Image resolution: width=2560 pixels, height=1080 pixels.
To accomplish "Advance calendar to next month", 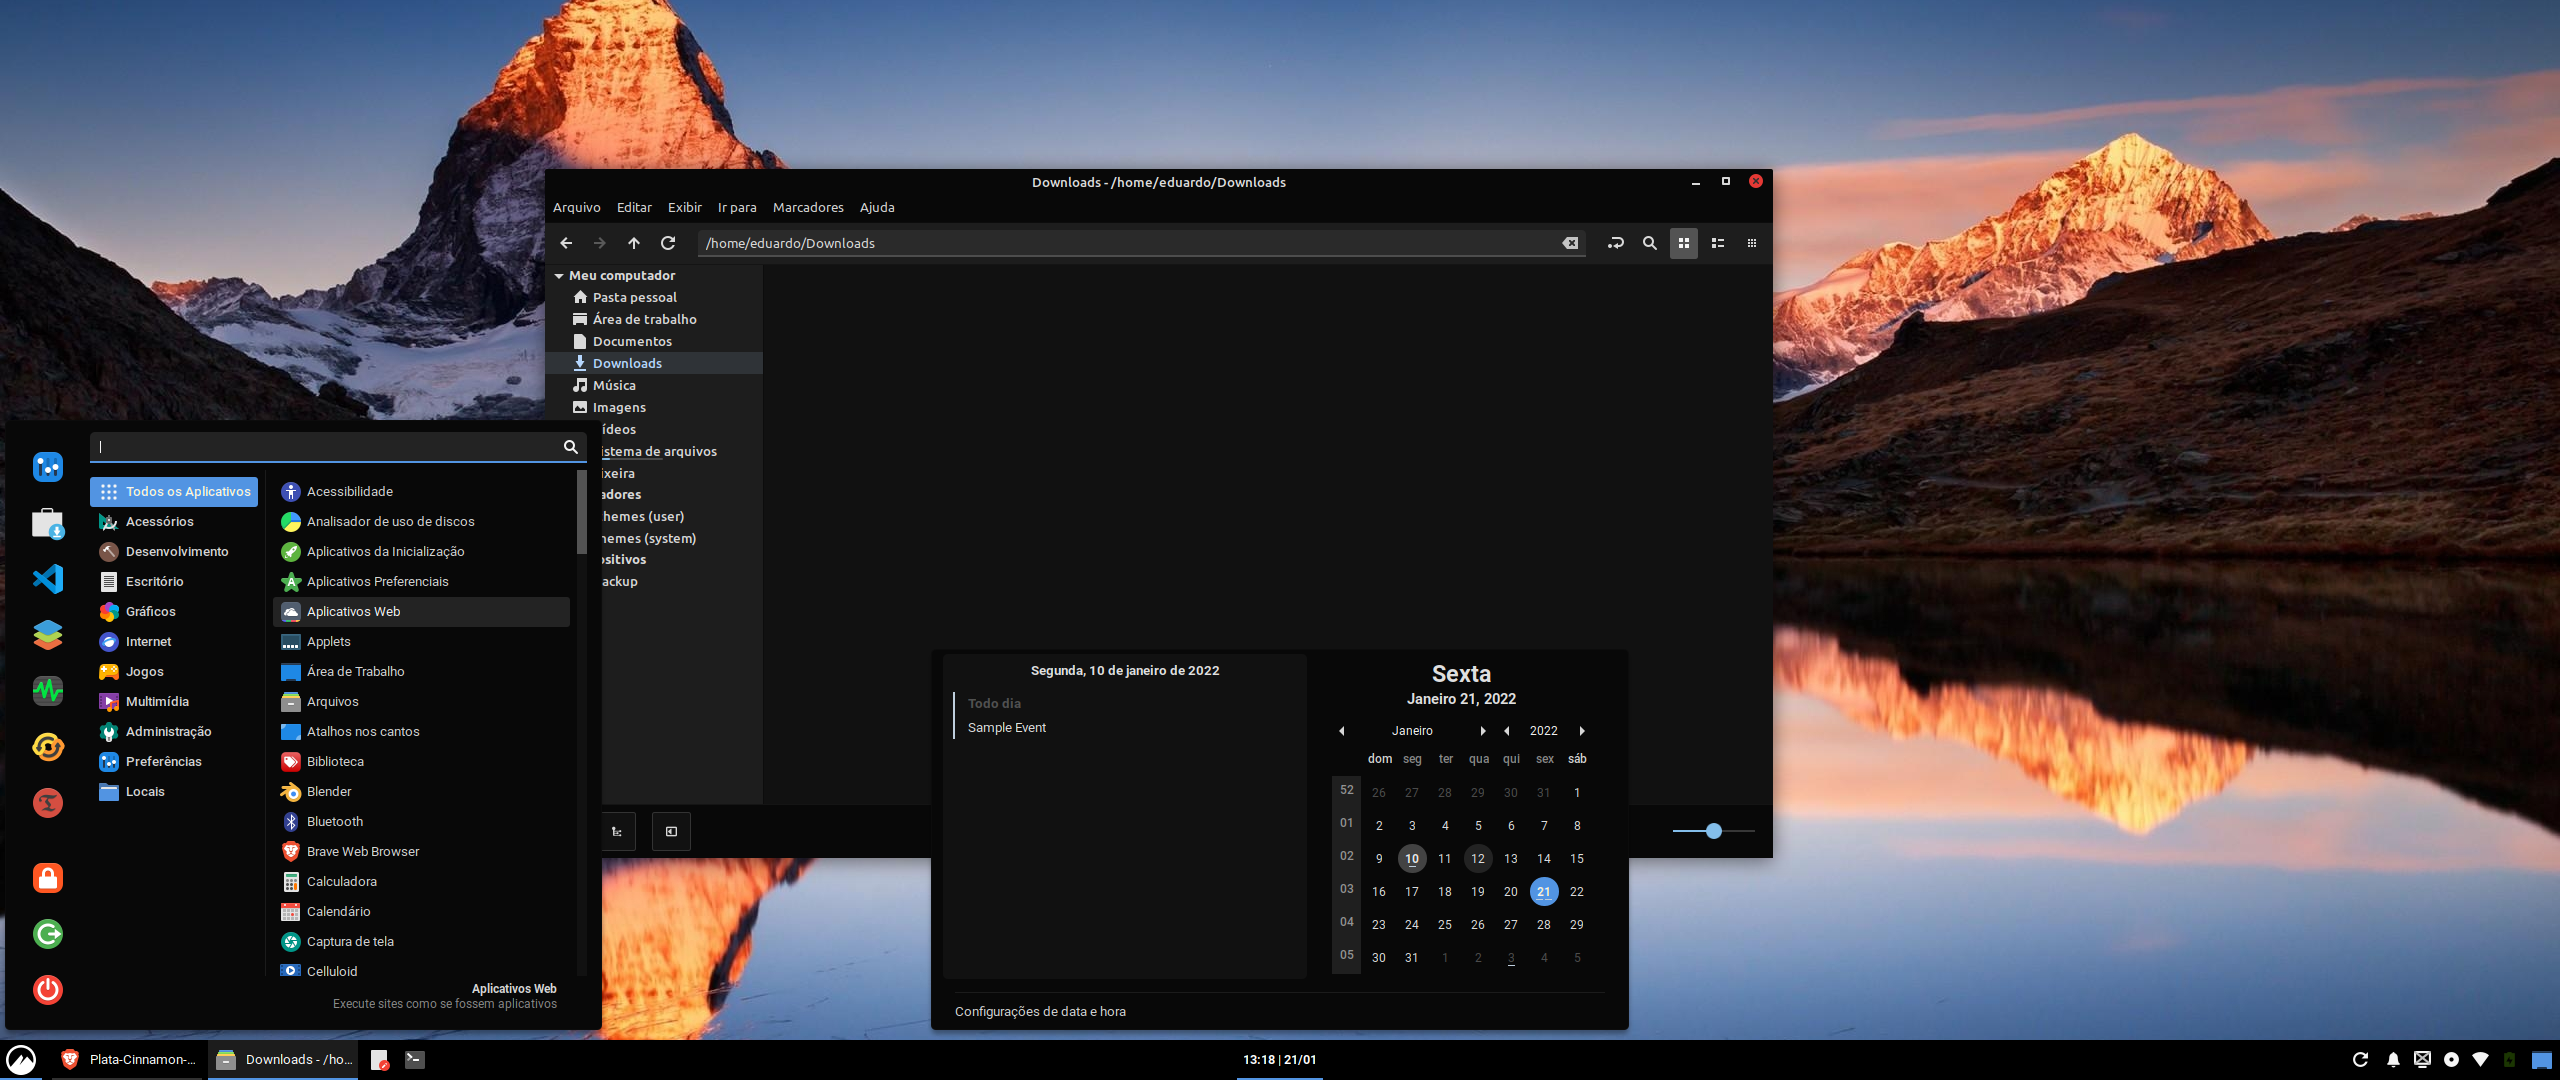I will point(1483,731).
